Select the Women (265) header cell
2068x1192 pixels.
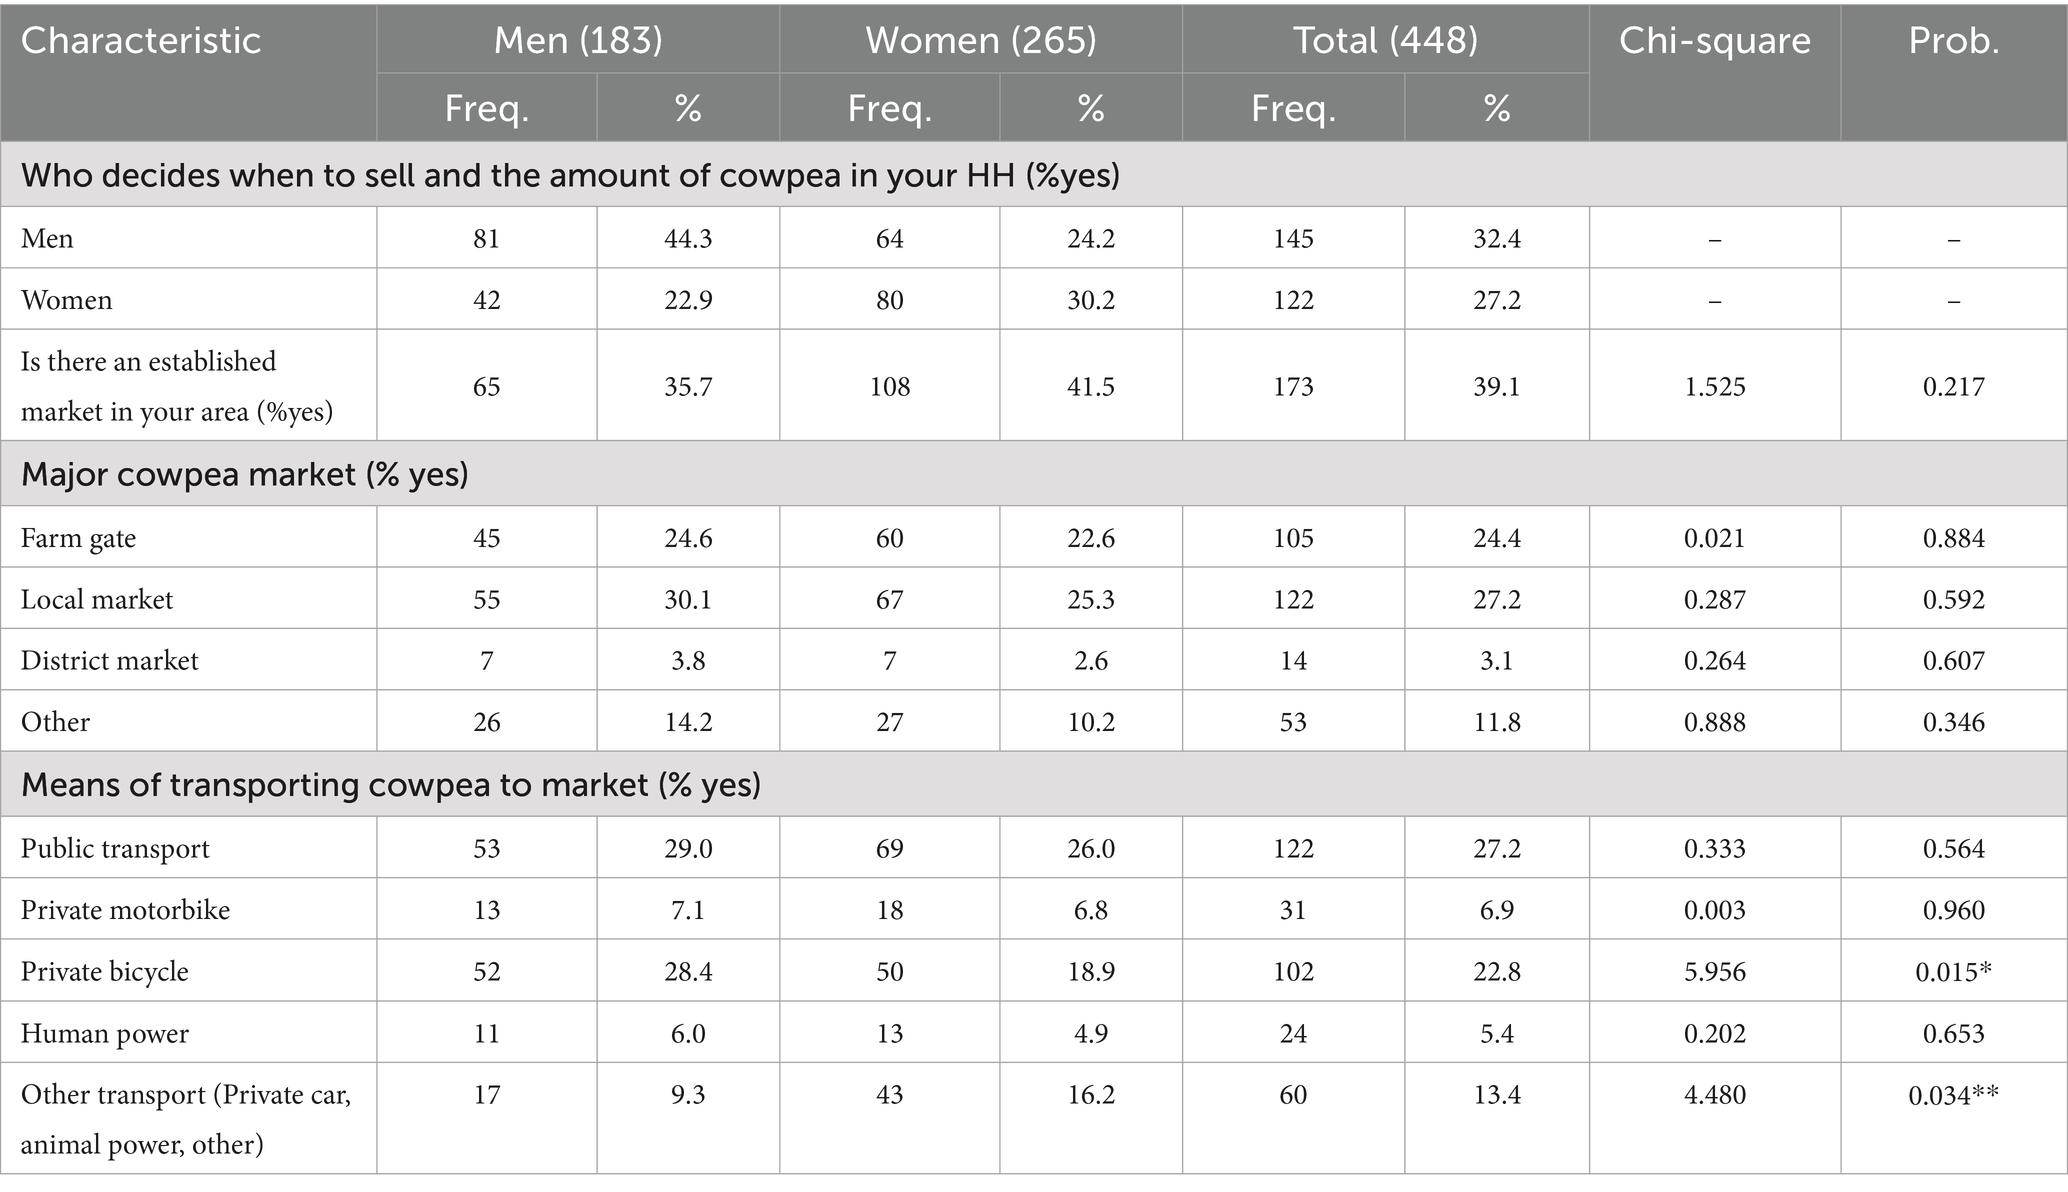(981, 40)
